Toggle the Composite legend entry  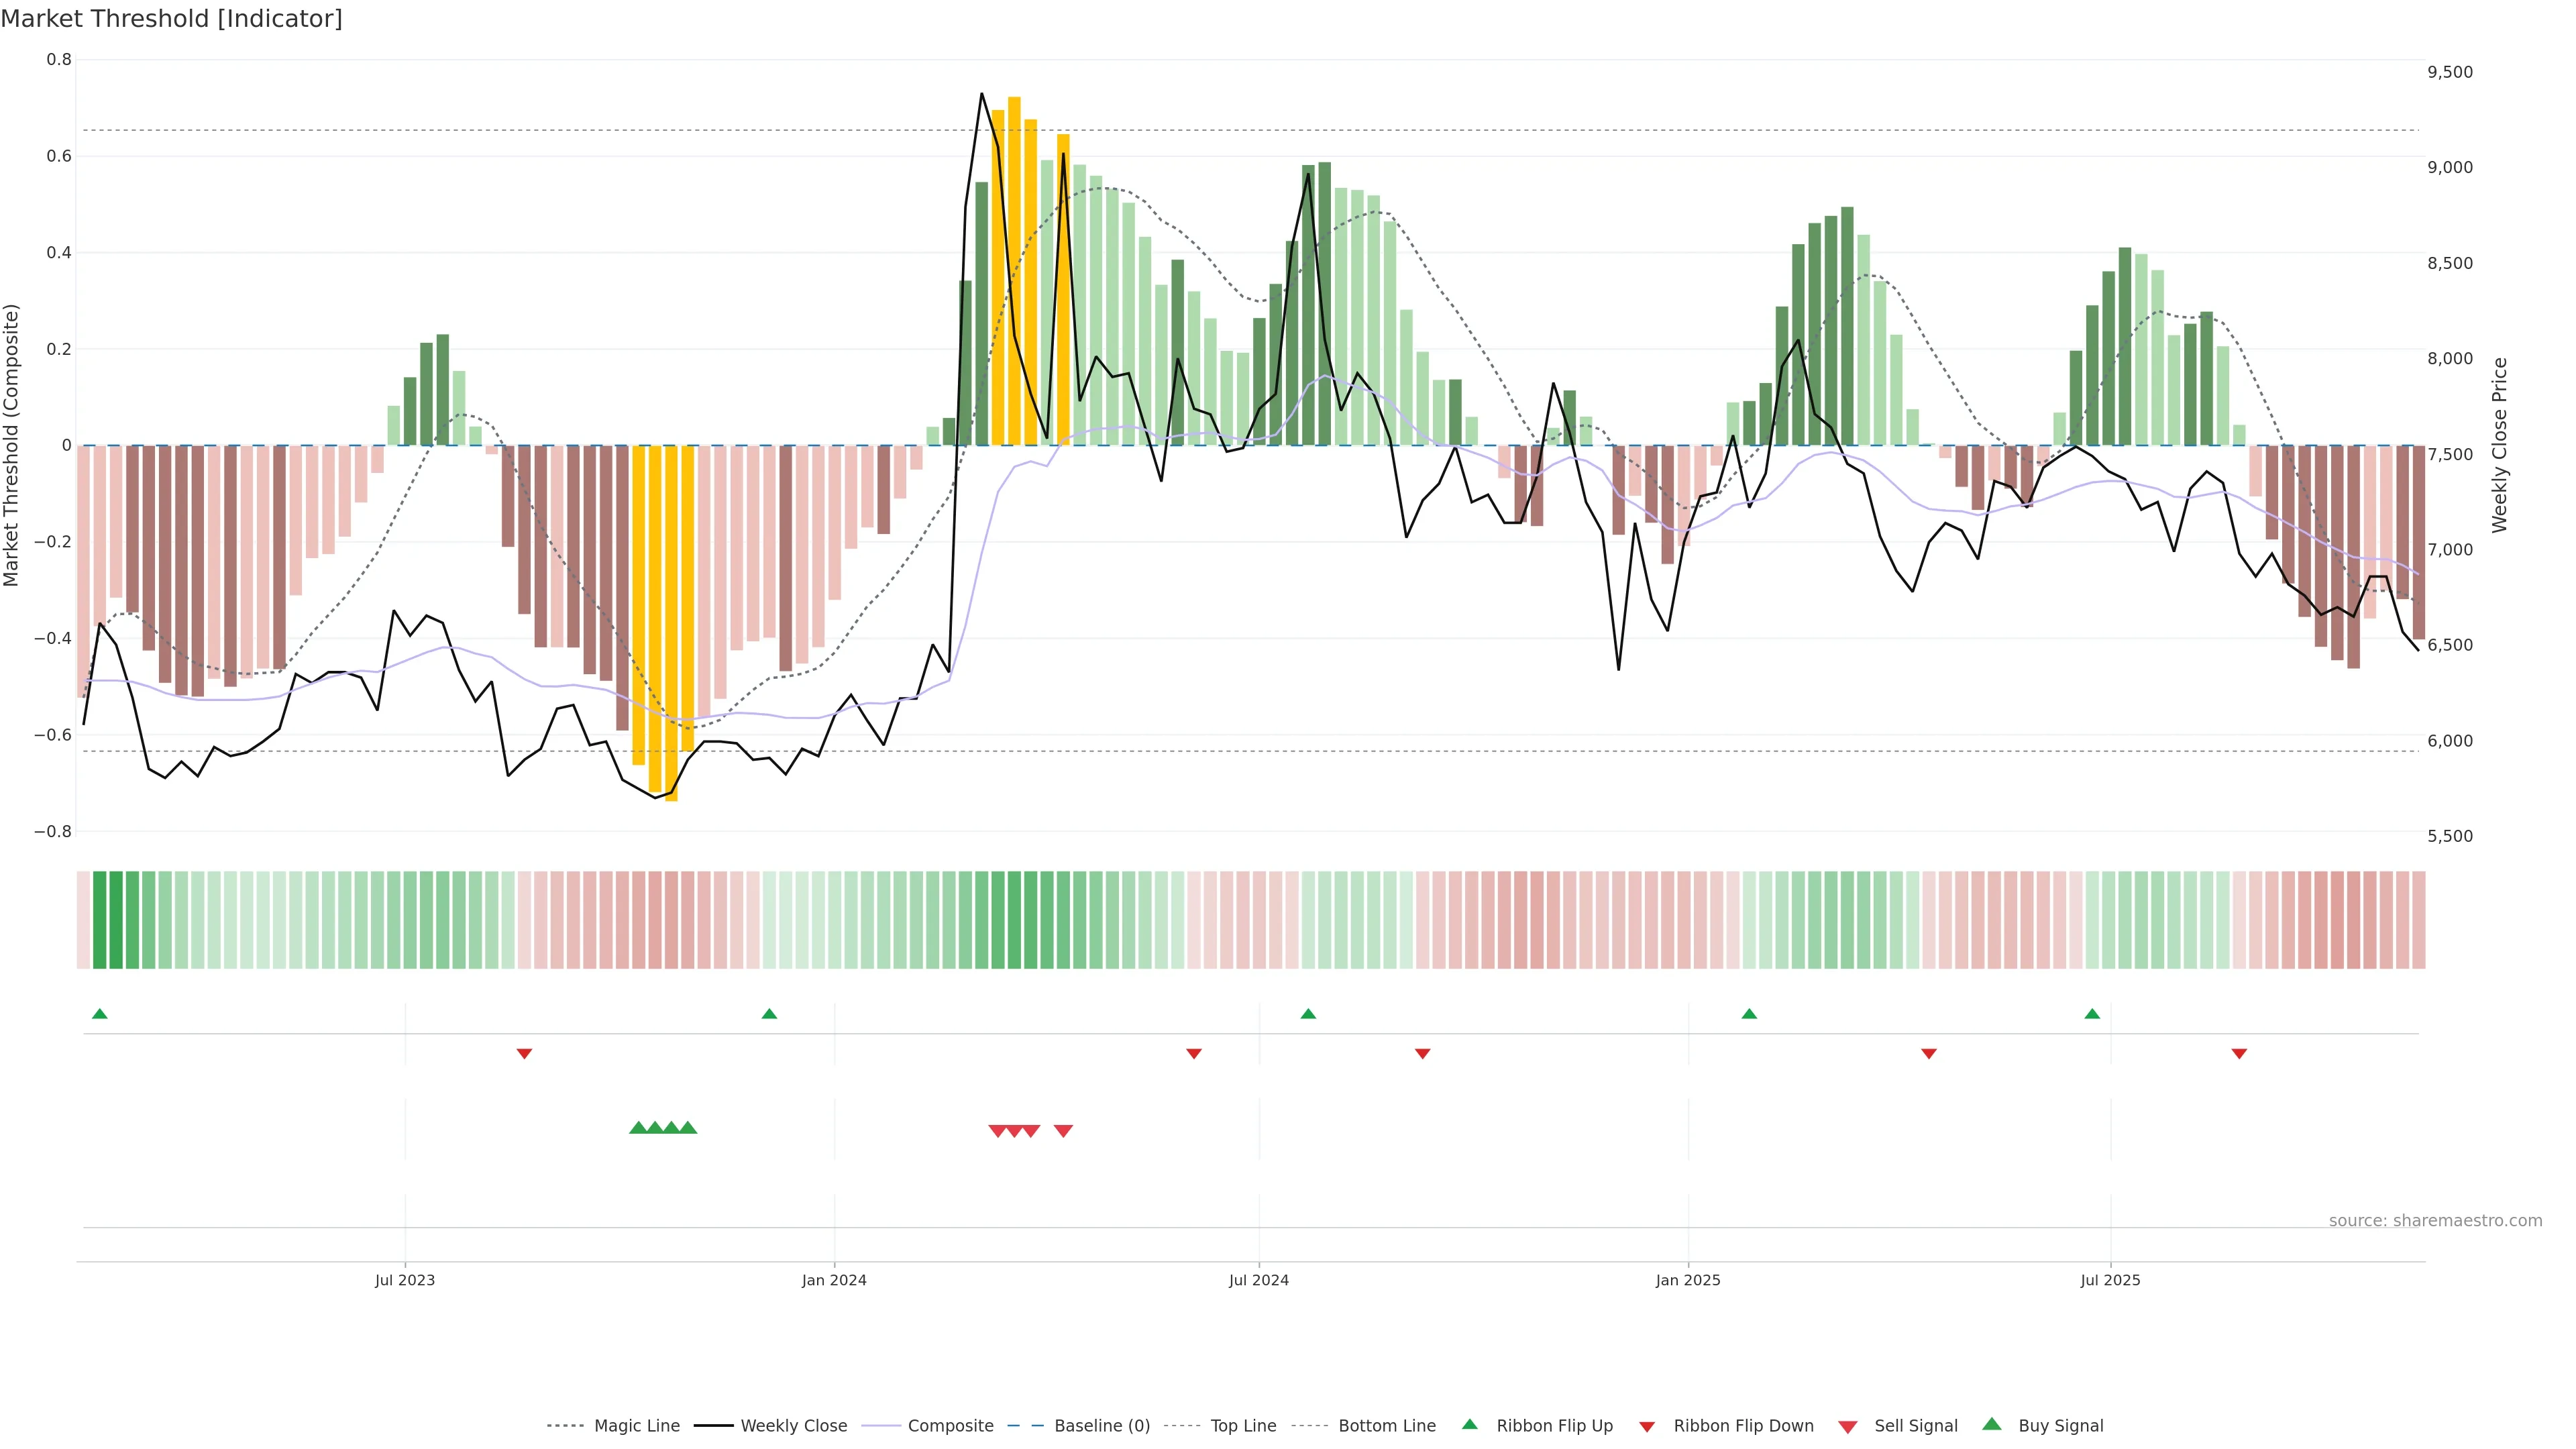[950, 1426]
